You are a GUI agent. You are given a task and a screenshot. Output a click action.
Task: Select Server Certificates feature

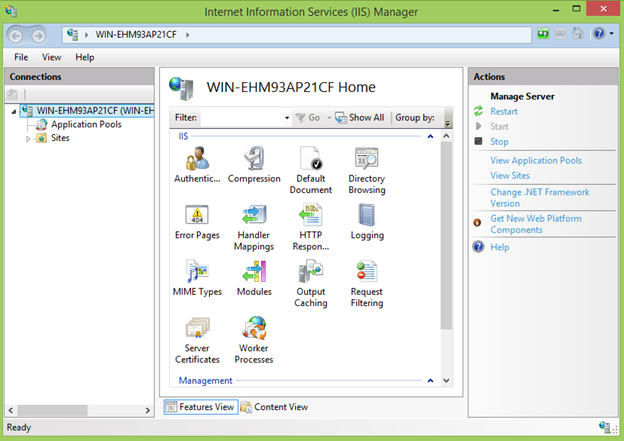click(x=197, y=340)
